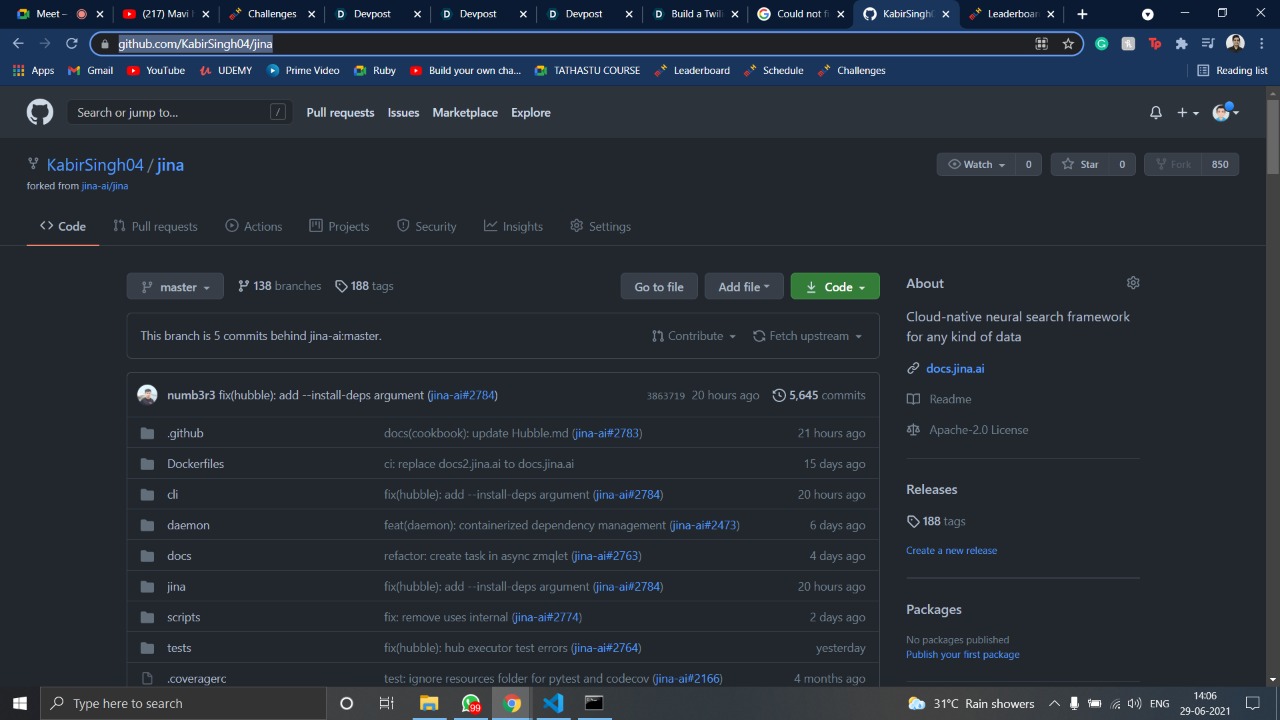Open the terminal app in taskbar

tap(594, 703)
